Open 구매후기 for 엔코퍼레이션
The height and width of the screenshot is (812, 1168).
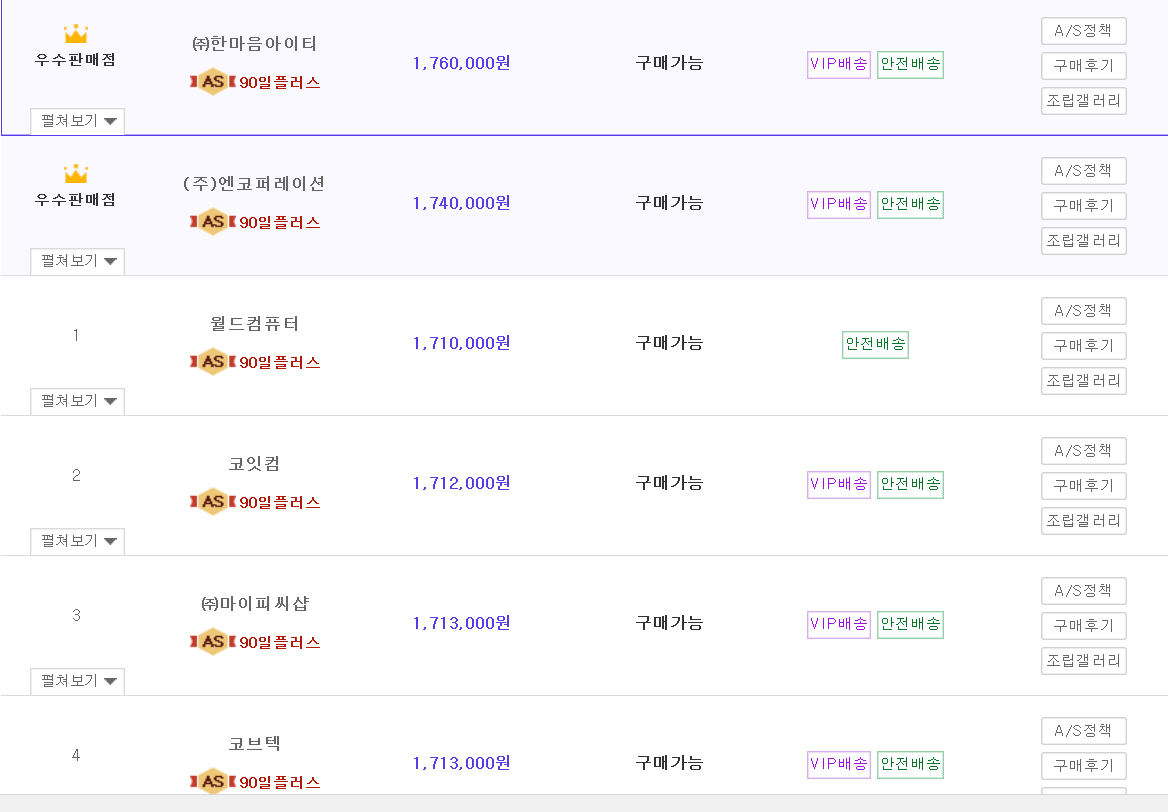click(x=1084, y=206)
